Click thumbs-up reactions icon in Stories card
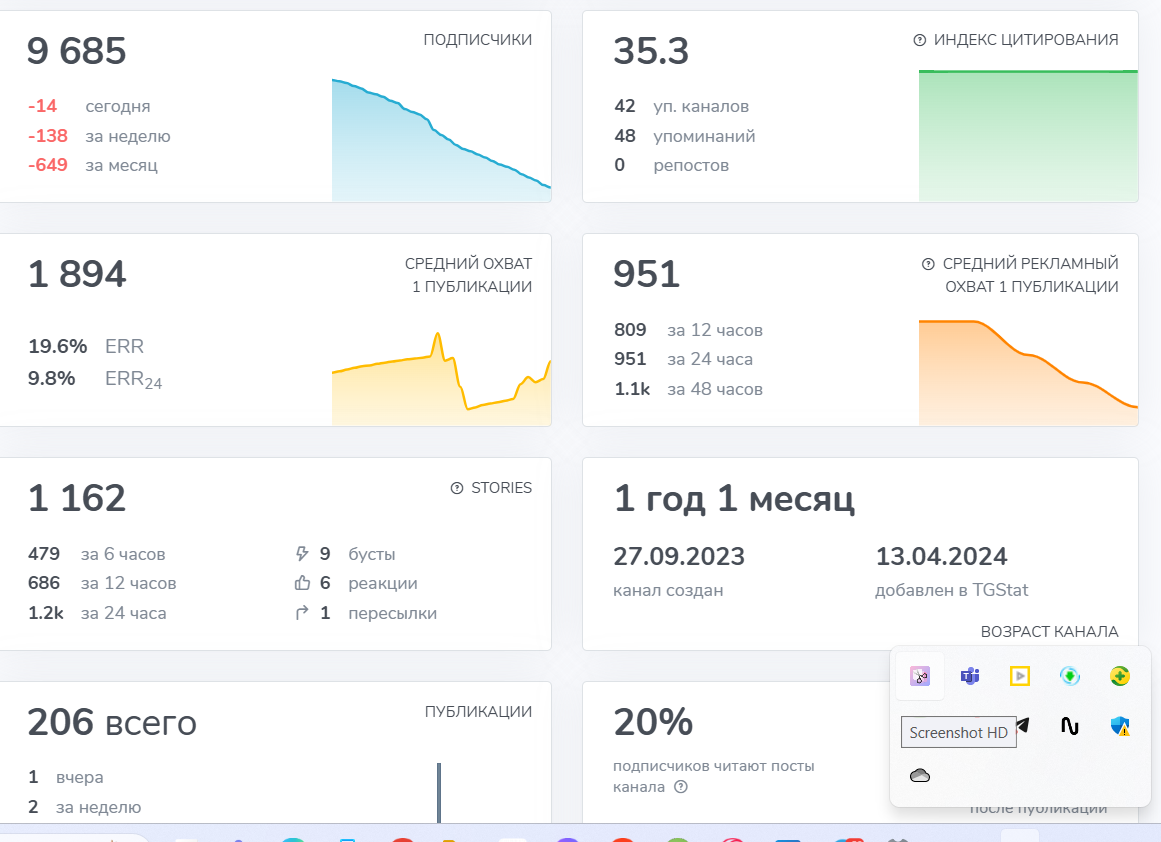 [x=302, y=583]
